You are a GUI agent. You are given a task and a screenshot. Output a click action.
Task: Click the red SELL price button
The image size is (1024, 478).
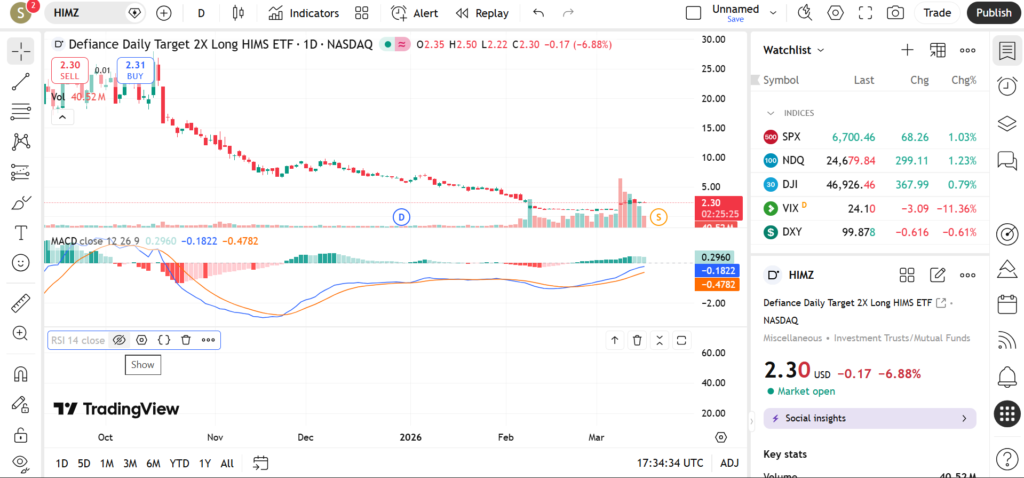pyautogui.click(x=70, y=69)
